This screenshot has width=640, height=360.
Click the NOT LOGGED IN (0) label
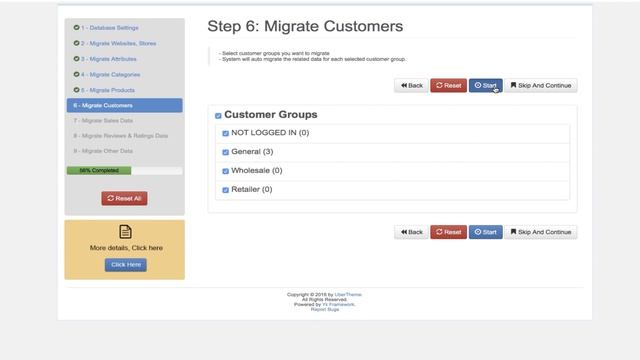[x=270, y=133]
